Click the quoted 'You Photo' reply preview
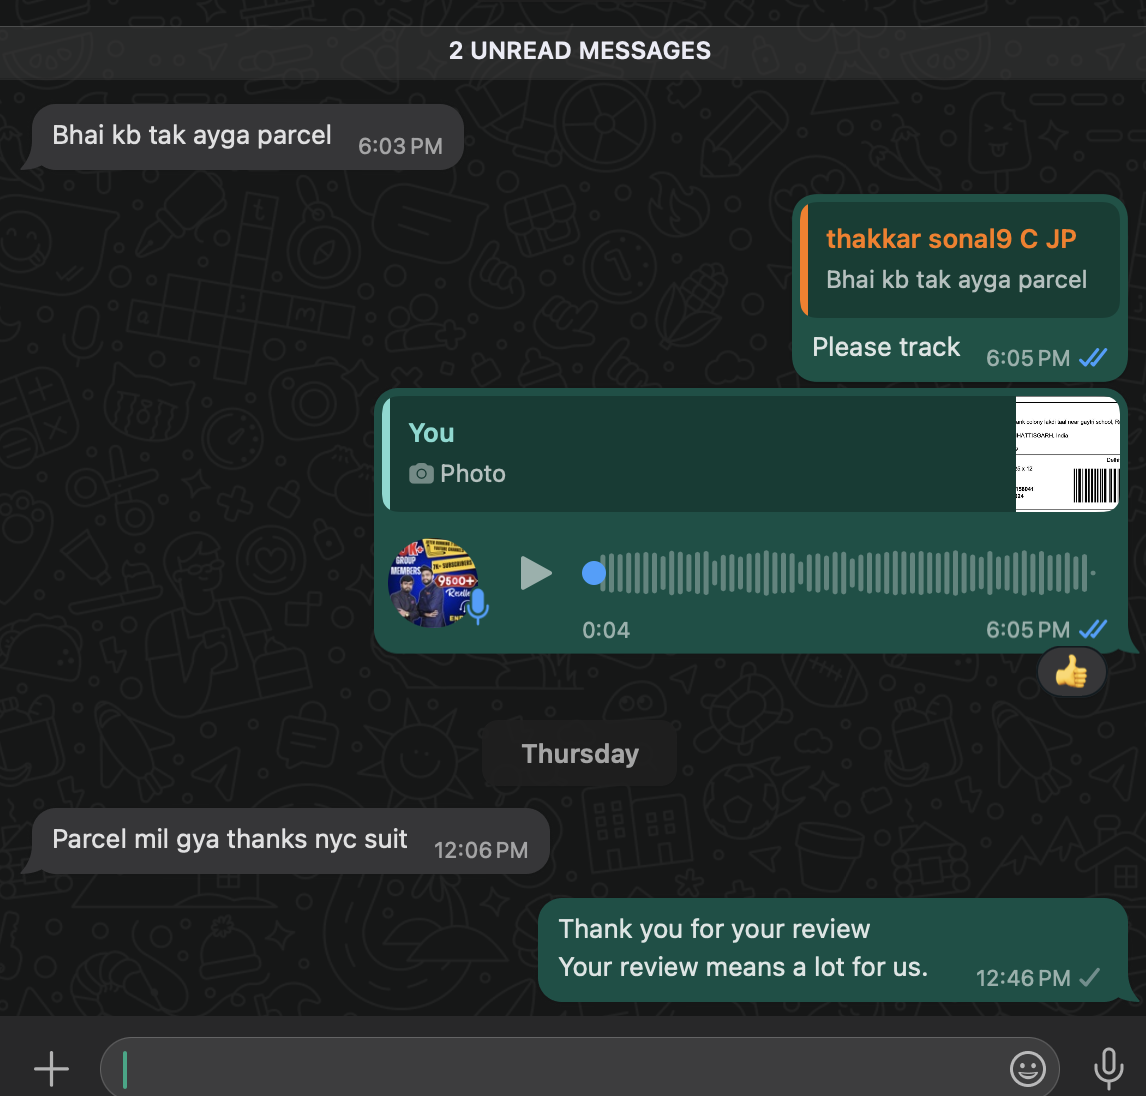The height and width of the screenshot is (1096, 1146). click(x=700, y=455)
